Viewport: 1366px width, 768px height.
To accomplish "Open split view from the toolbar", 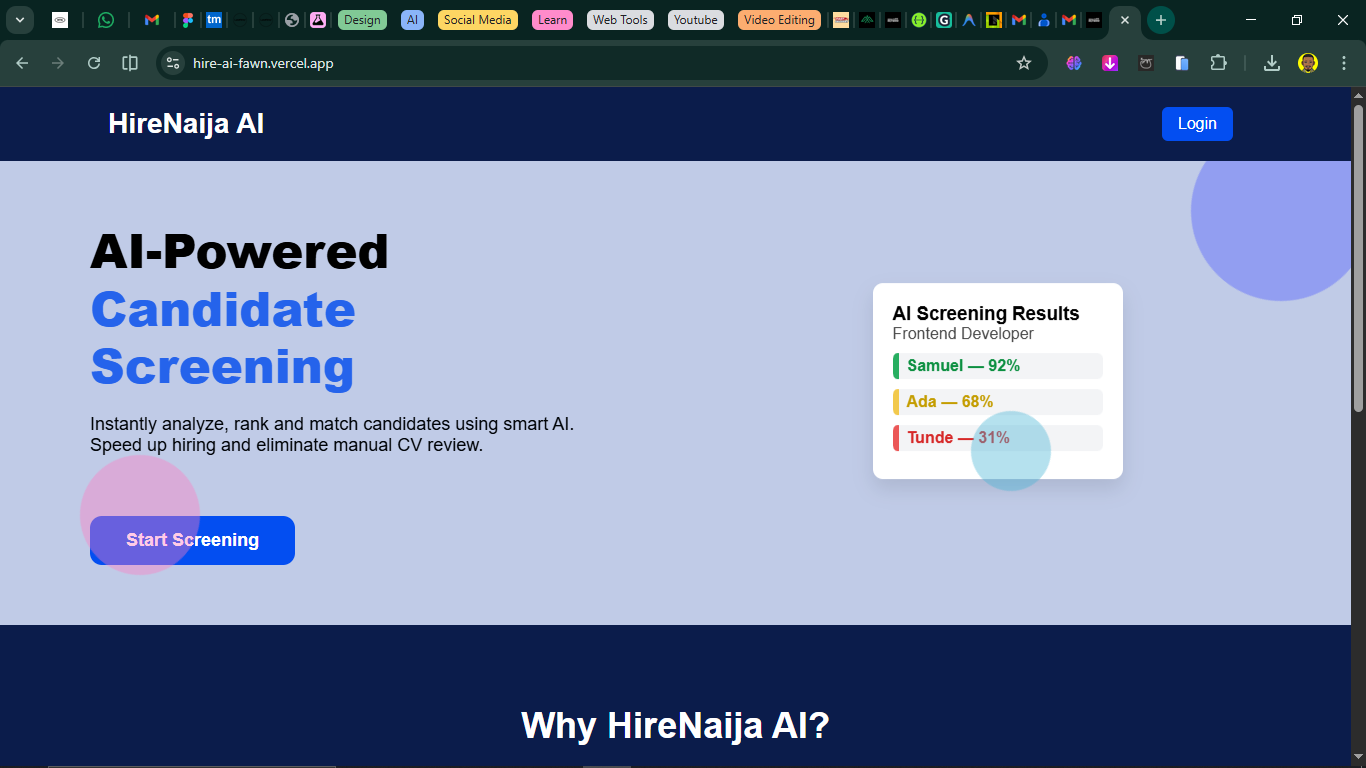I will (x=130, y=63).
